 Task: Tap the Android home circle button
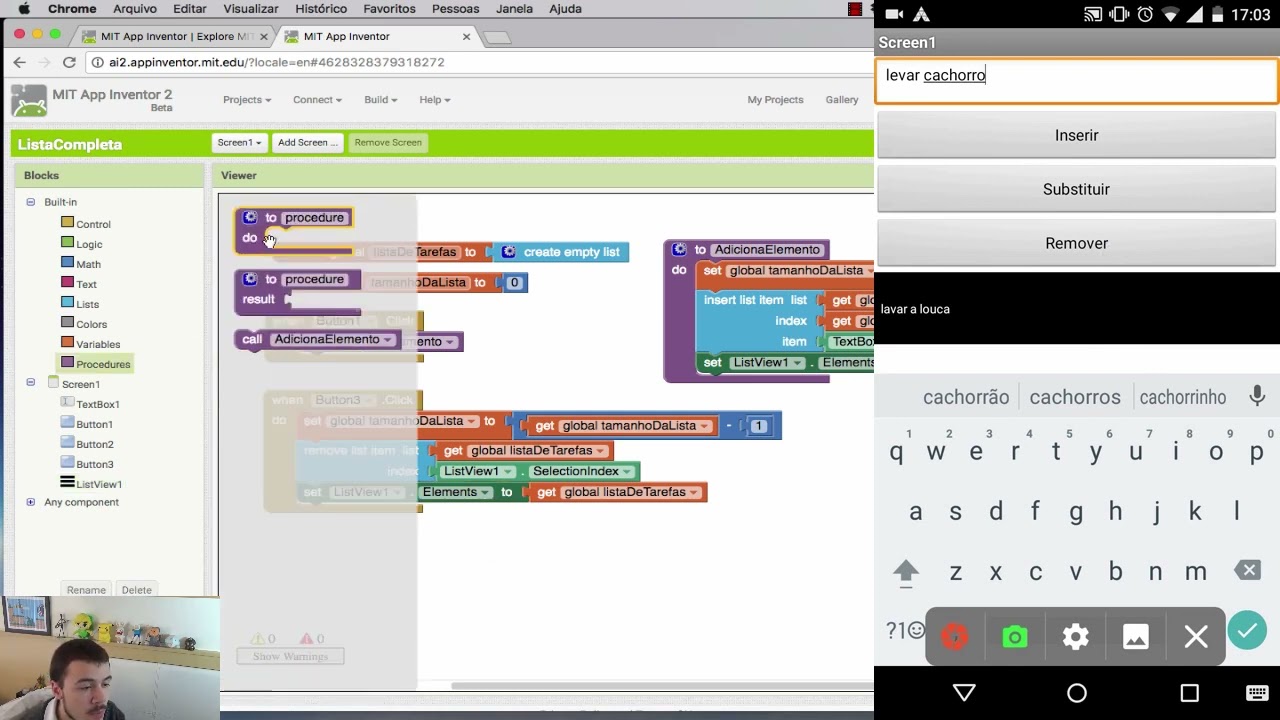coord(1077,693)
